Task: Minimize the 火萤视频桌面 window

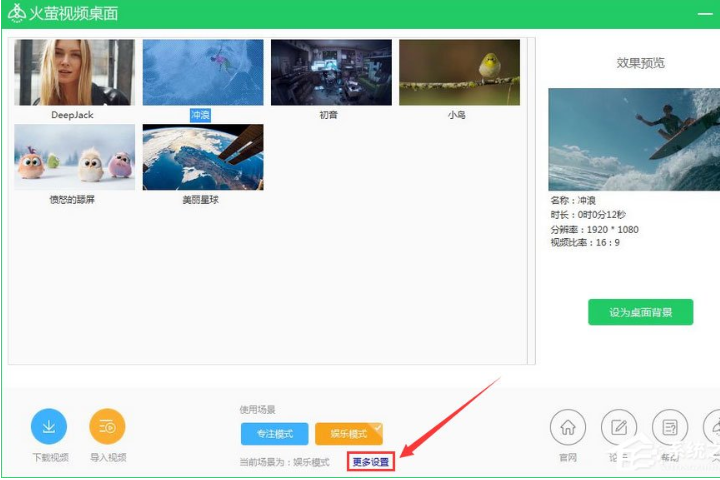Action: click(705, 14)
